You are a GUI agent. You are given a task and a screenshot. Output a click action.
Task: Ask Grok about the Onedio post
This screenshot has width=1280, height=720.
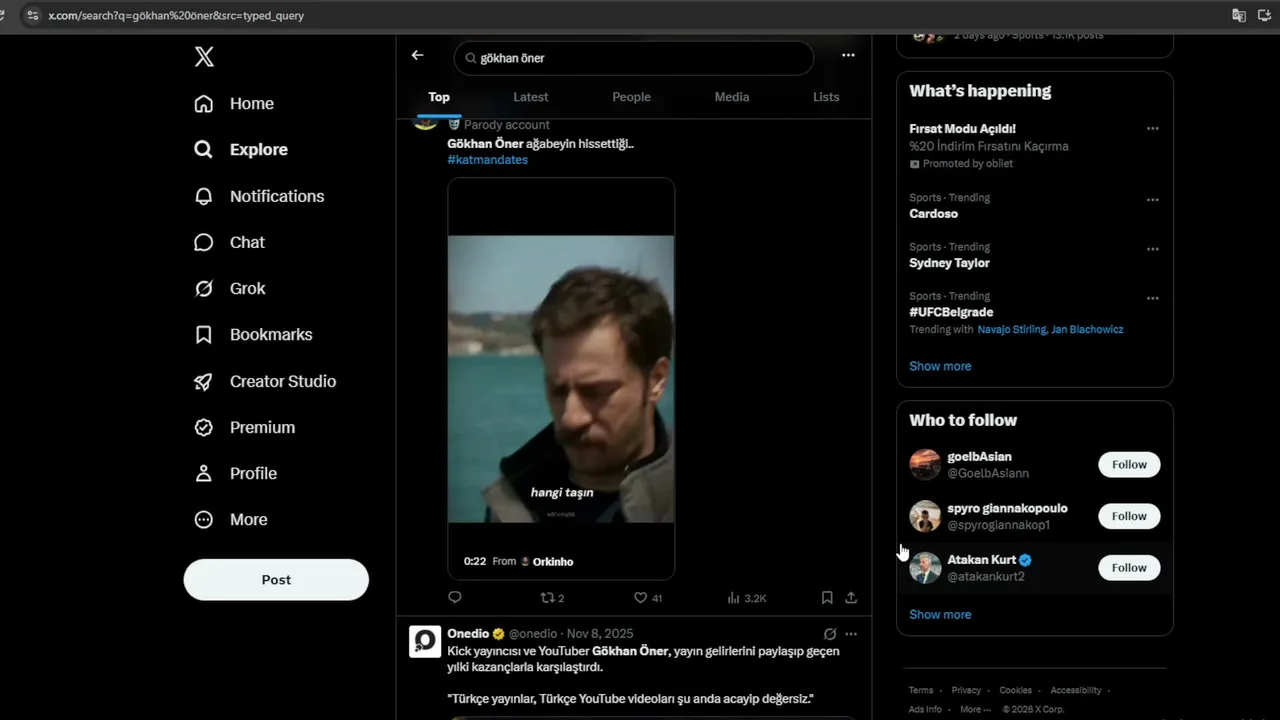click(829, 634)
